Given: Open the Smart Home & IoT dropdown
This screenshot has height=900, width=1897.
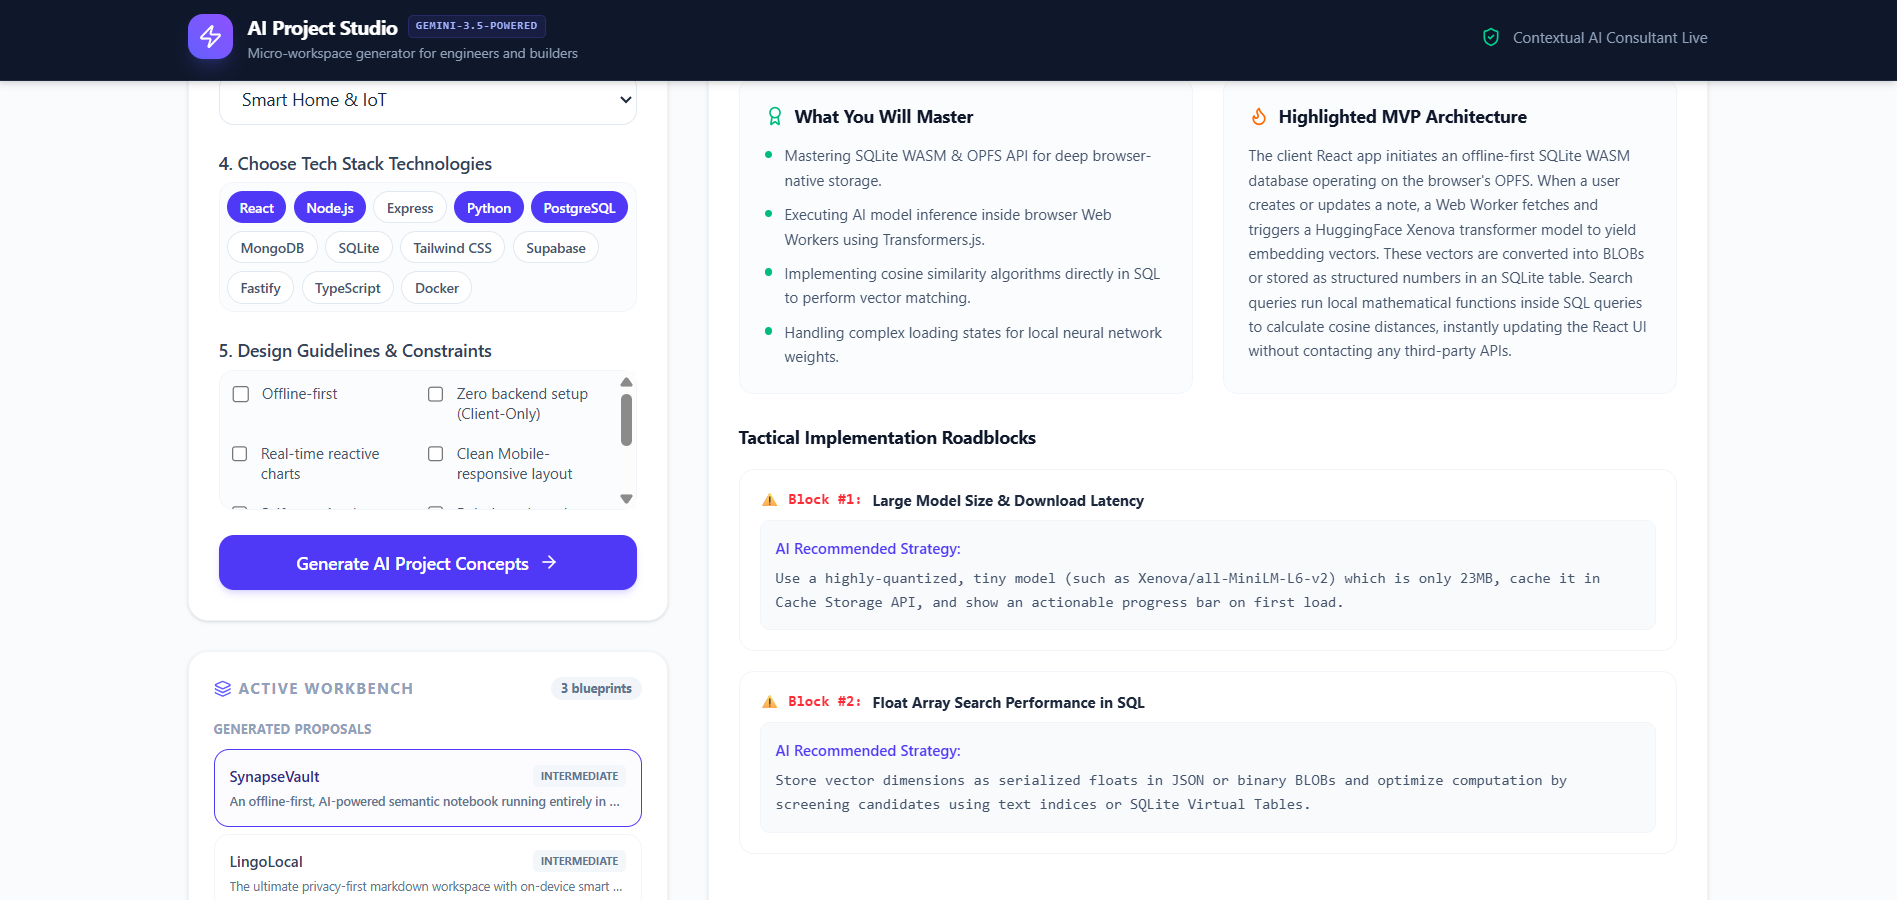Looking at the screenshot, I should point(428,101).
